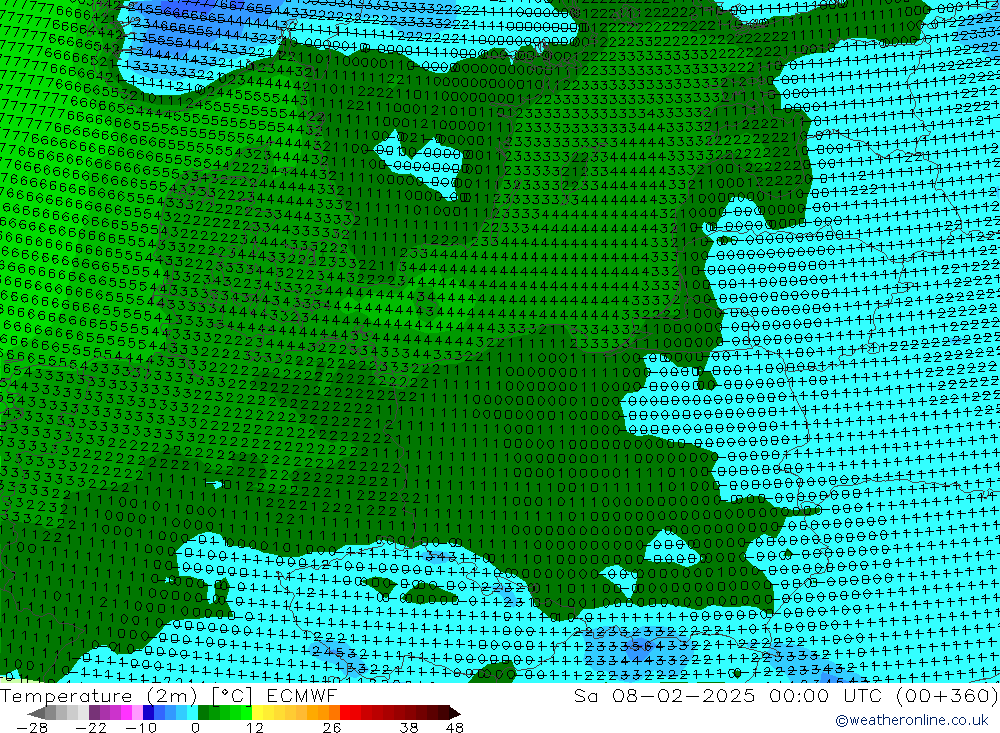Click the ECMWF model label

click(x=302, y=695)
